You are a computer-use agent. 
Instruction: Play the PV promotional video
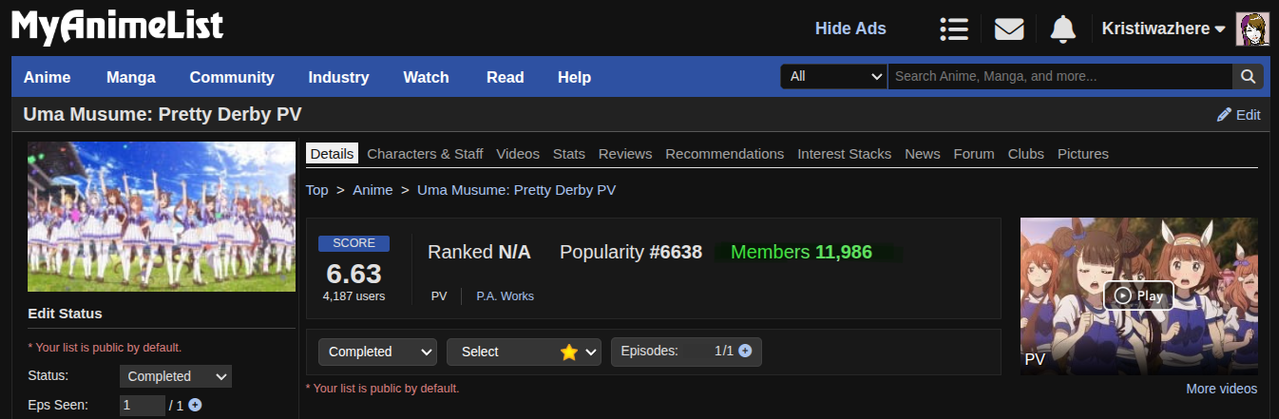[1139, 296]
